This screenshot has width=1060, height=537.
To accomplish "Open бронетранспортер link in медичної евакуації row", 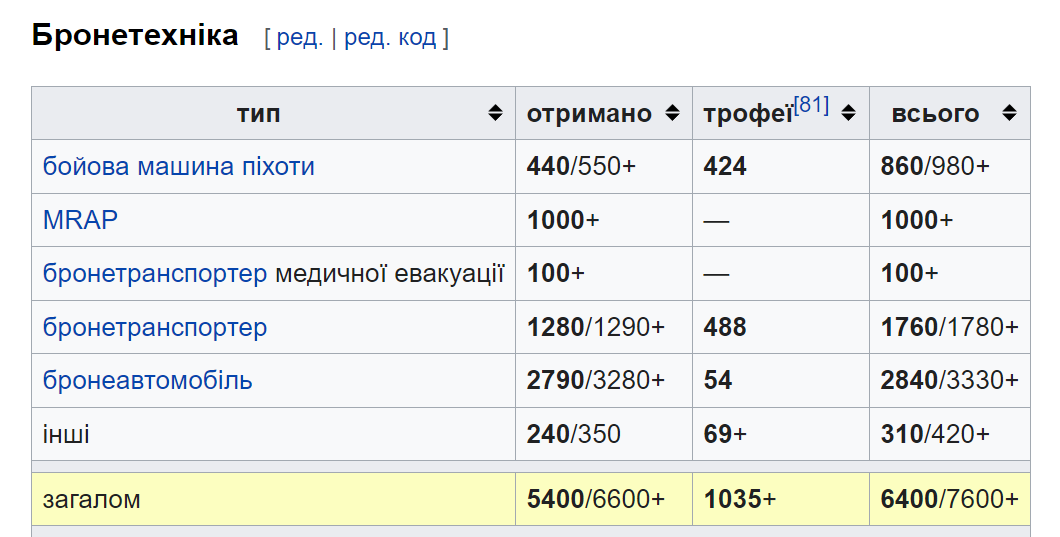I will click(x=155, y=273).
